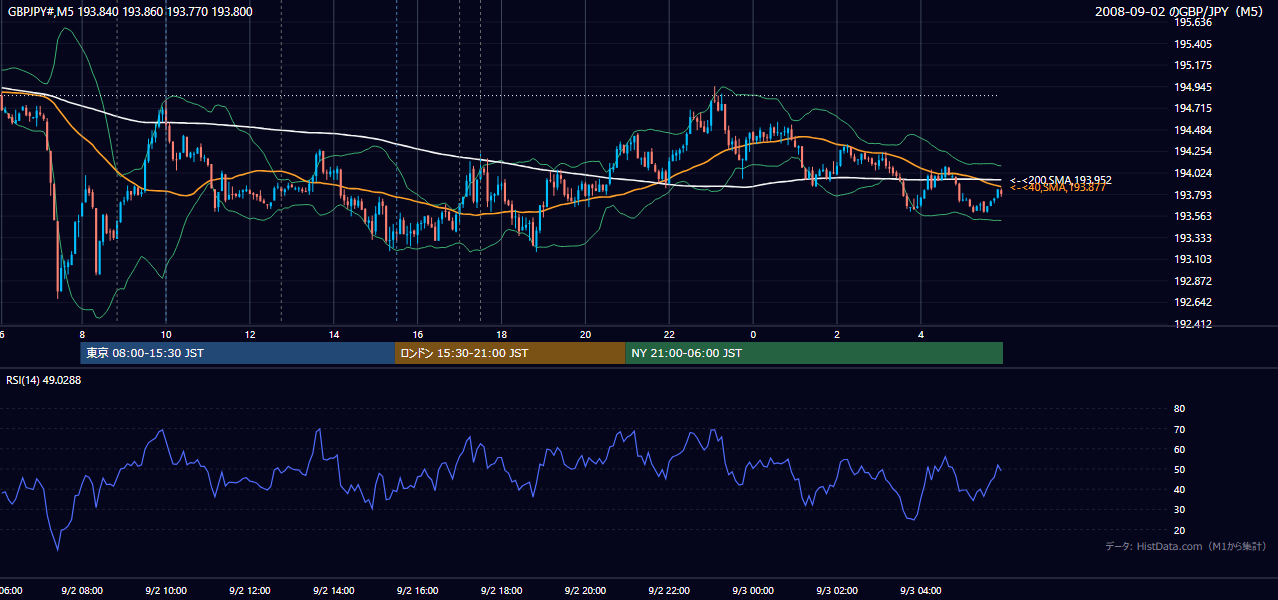Click the 9/2 12:00 timestamp on bottom axis

click(250, 591)
